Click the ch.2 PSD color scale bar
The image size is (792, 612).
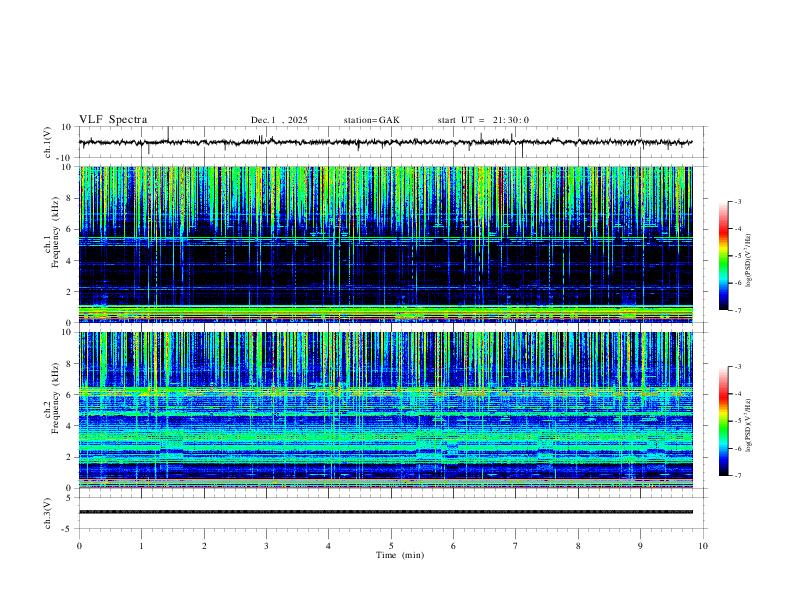[723, 421]
